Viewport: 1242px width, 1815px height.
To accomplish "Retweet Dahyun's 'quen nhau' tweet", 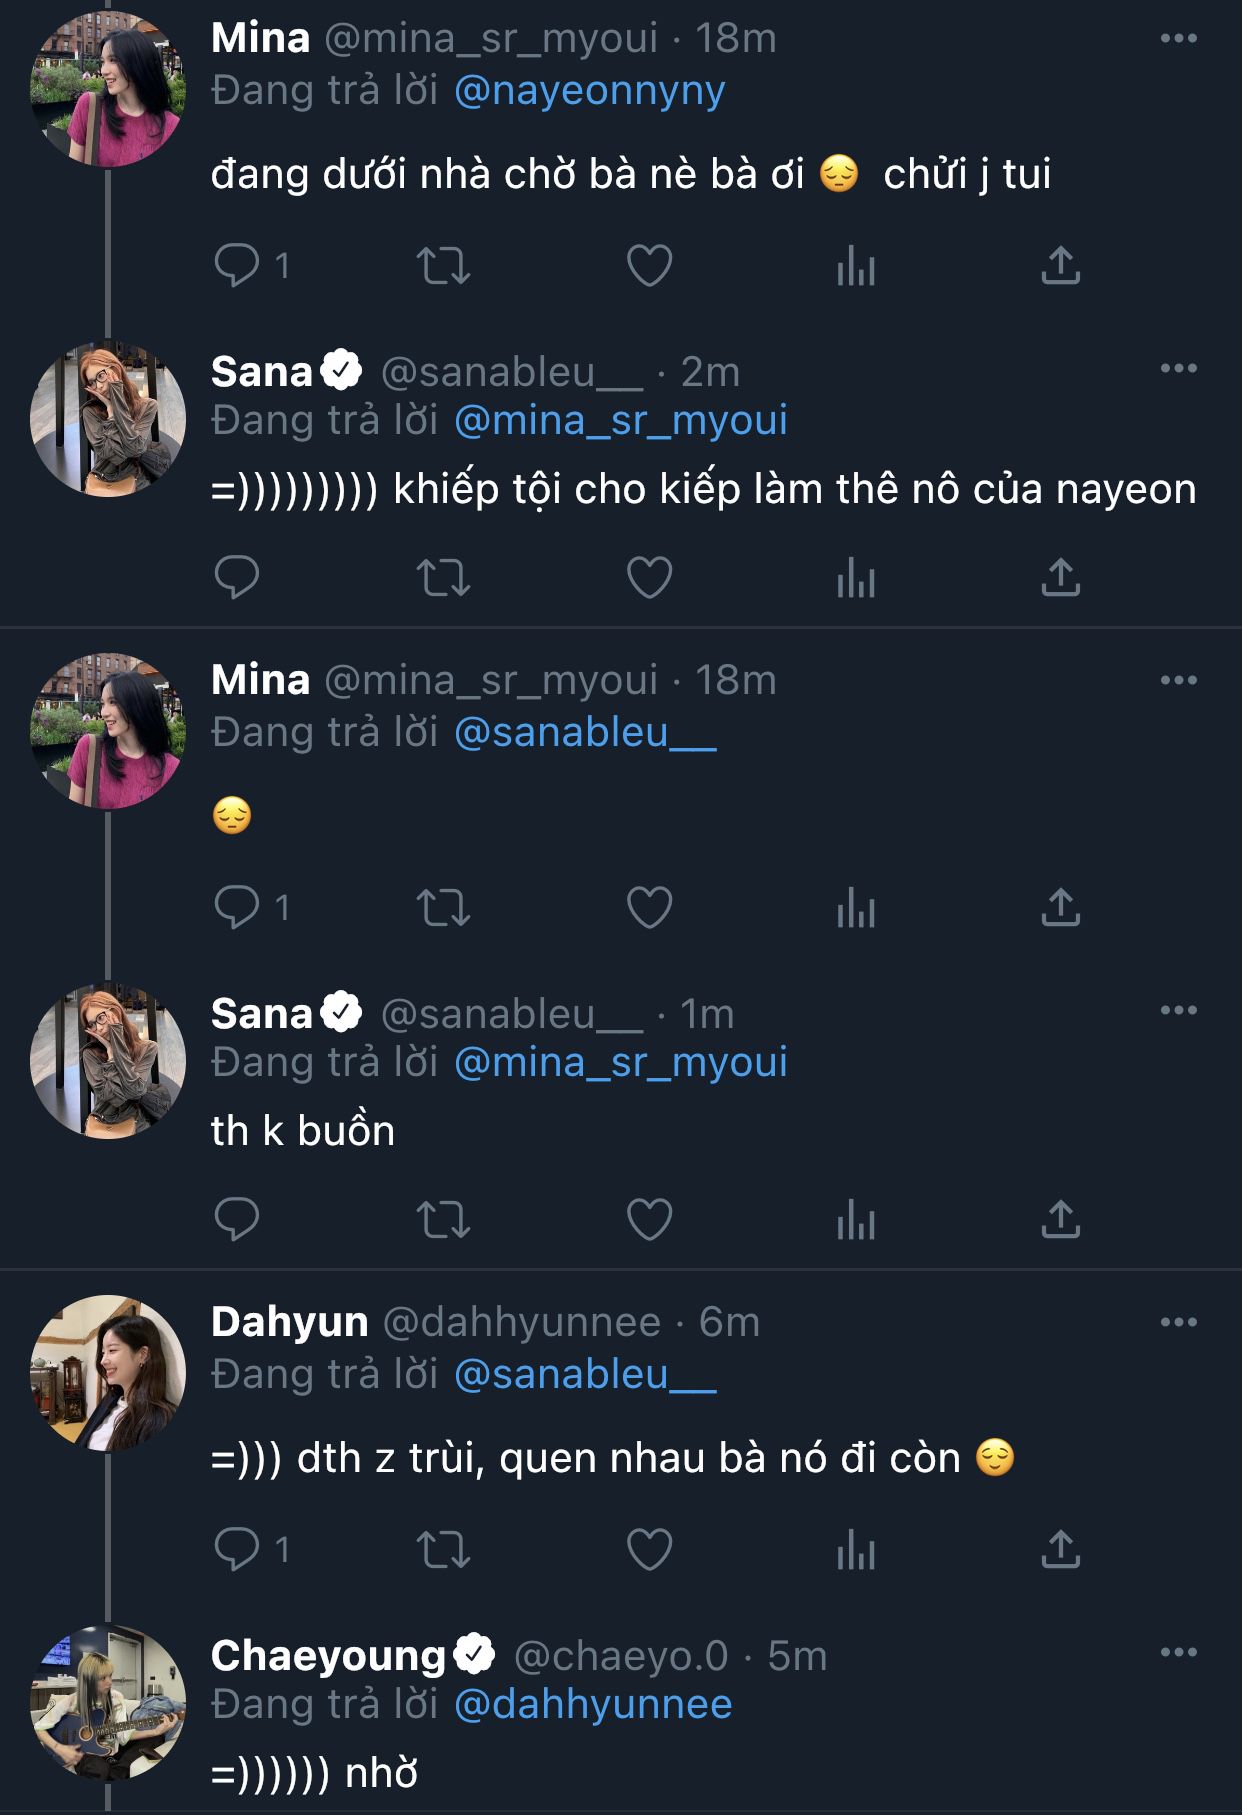I will coord(443,1550).
